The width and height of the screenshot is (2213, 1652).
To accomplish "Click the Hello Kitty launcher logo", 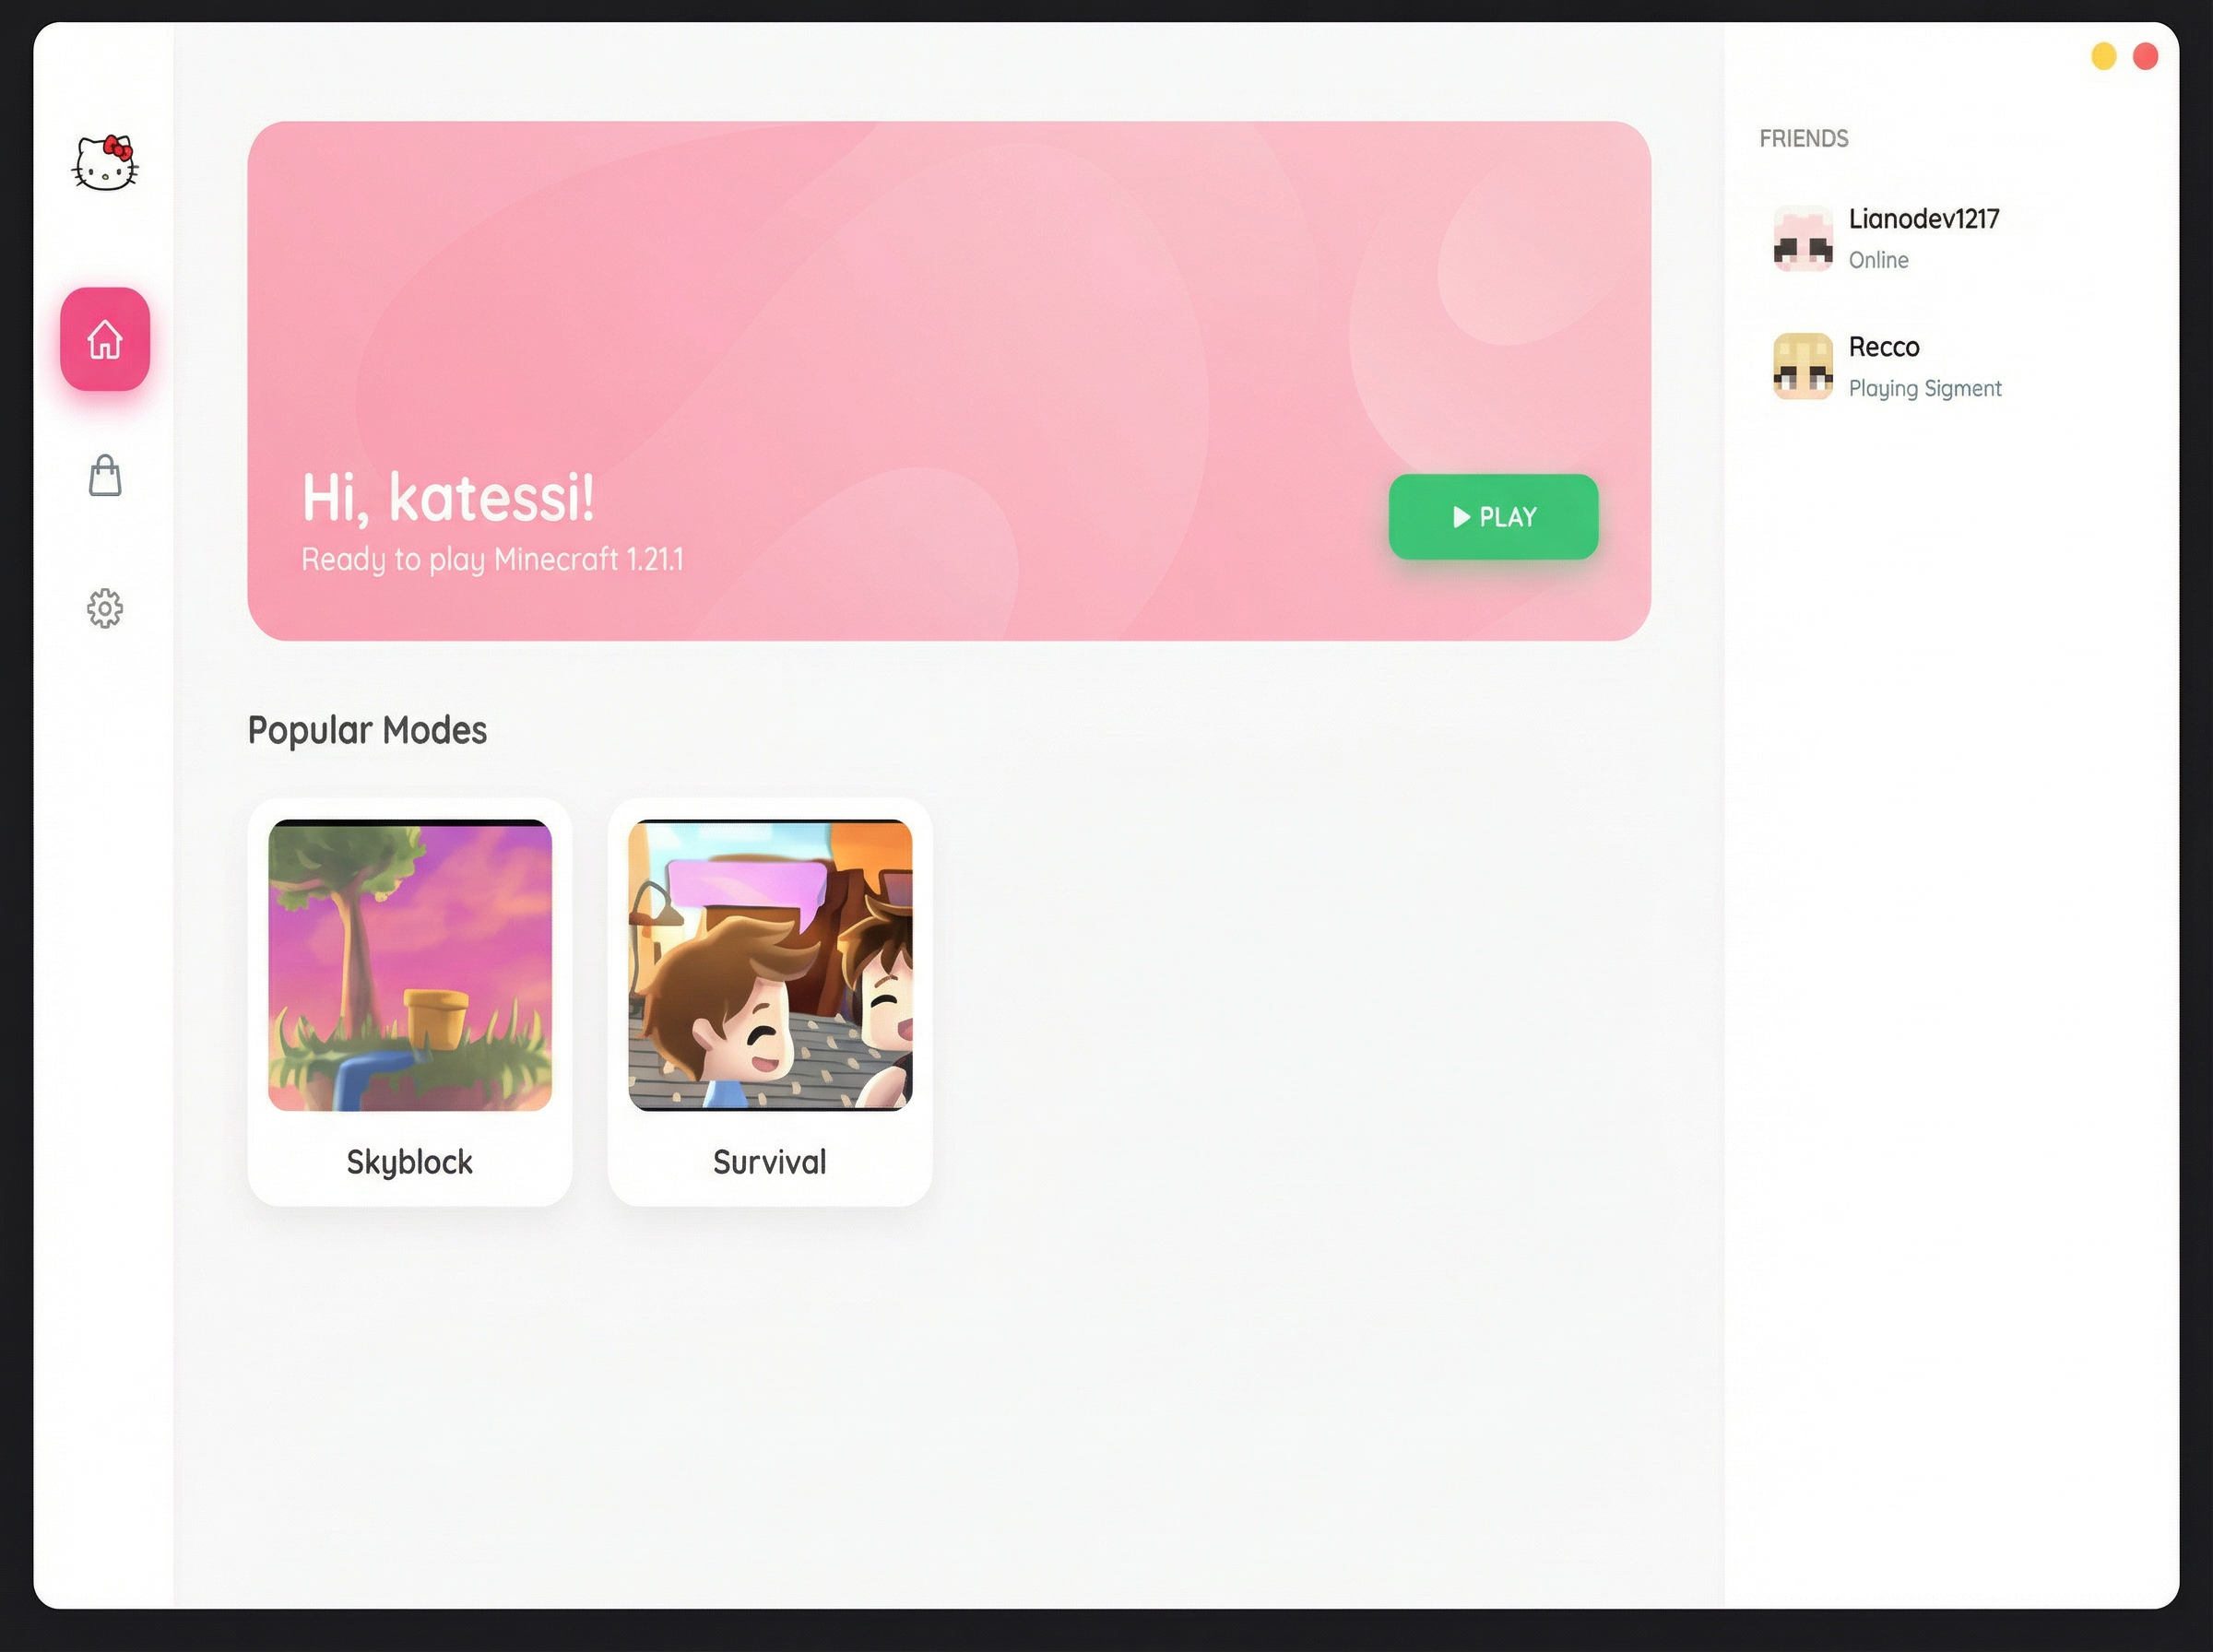I will 105,167.
